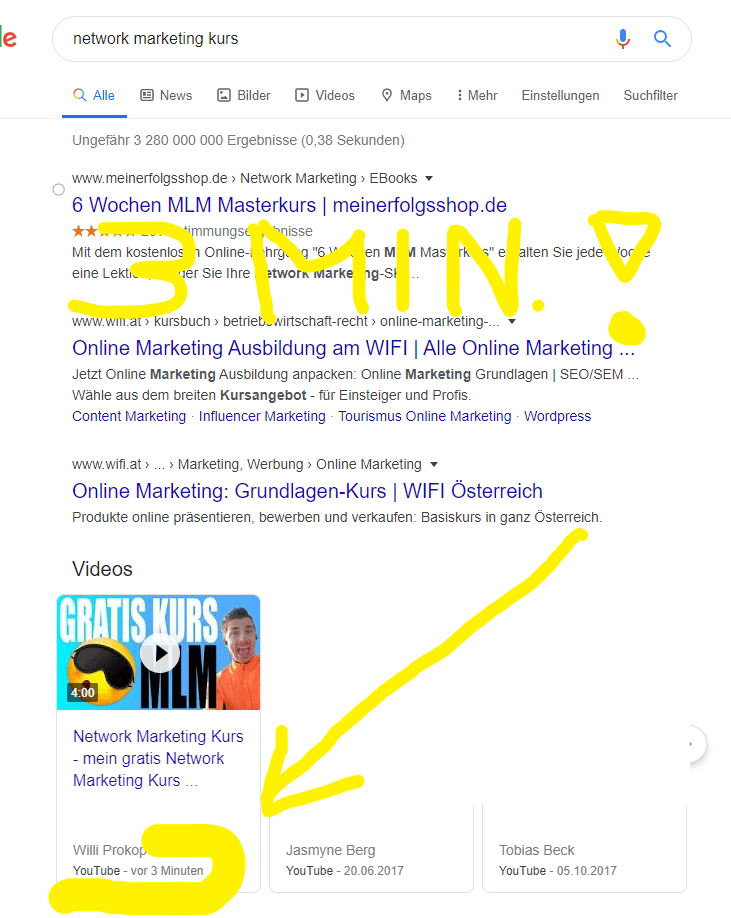
Task: Follow the Influencer Marketing sitelink
Action: coord(262,416)
